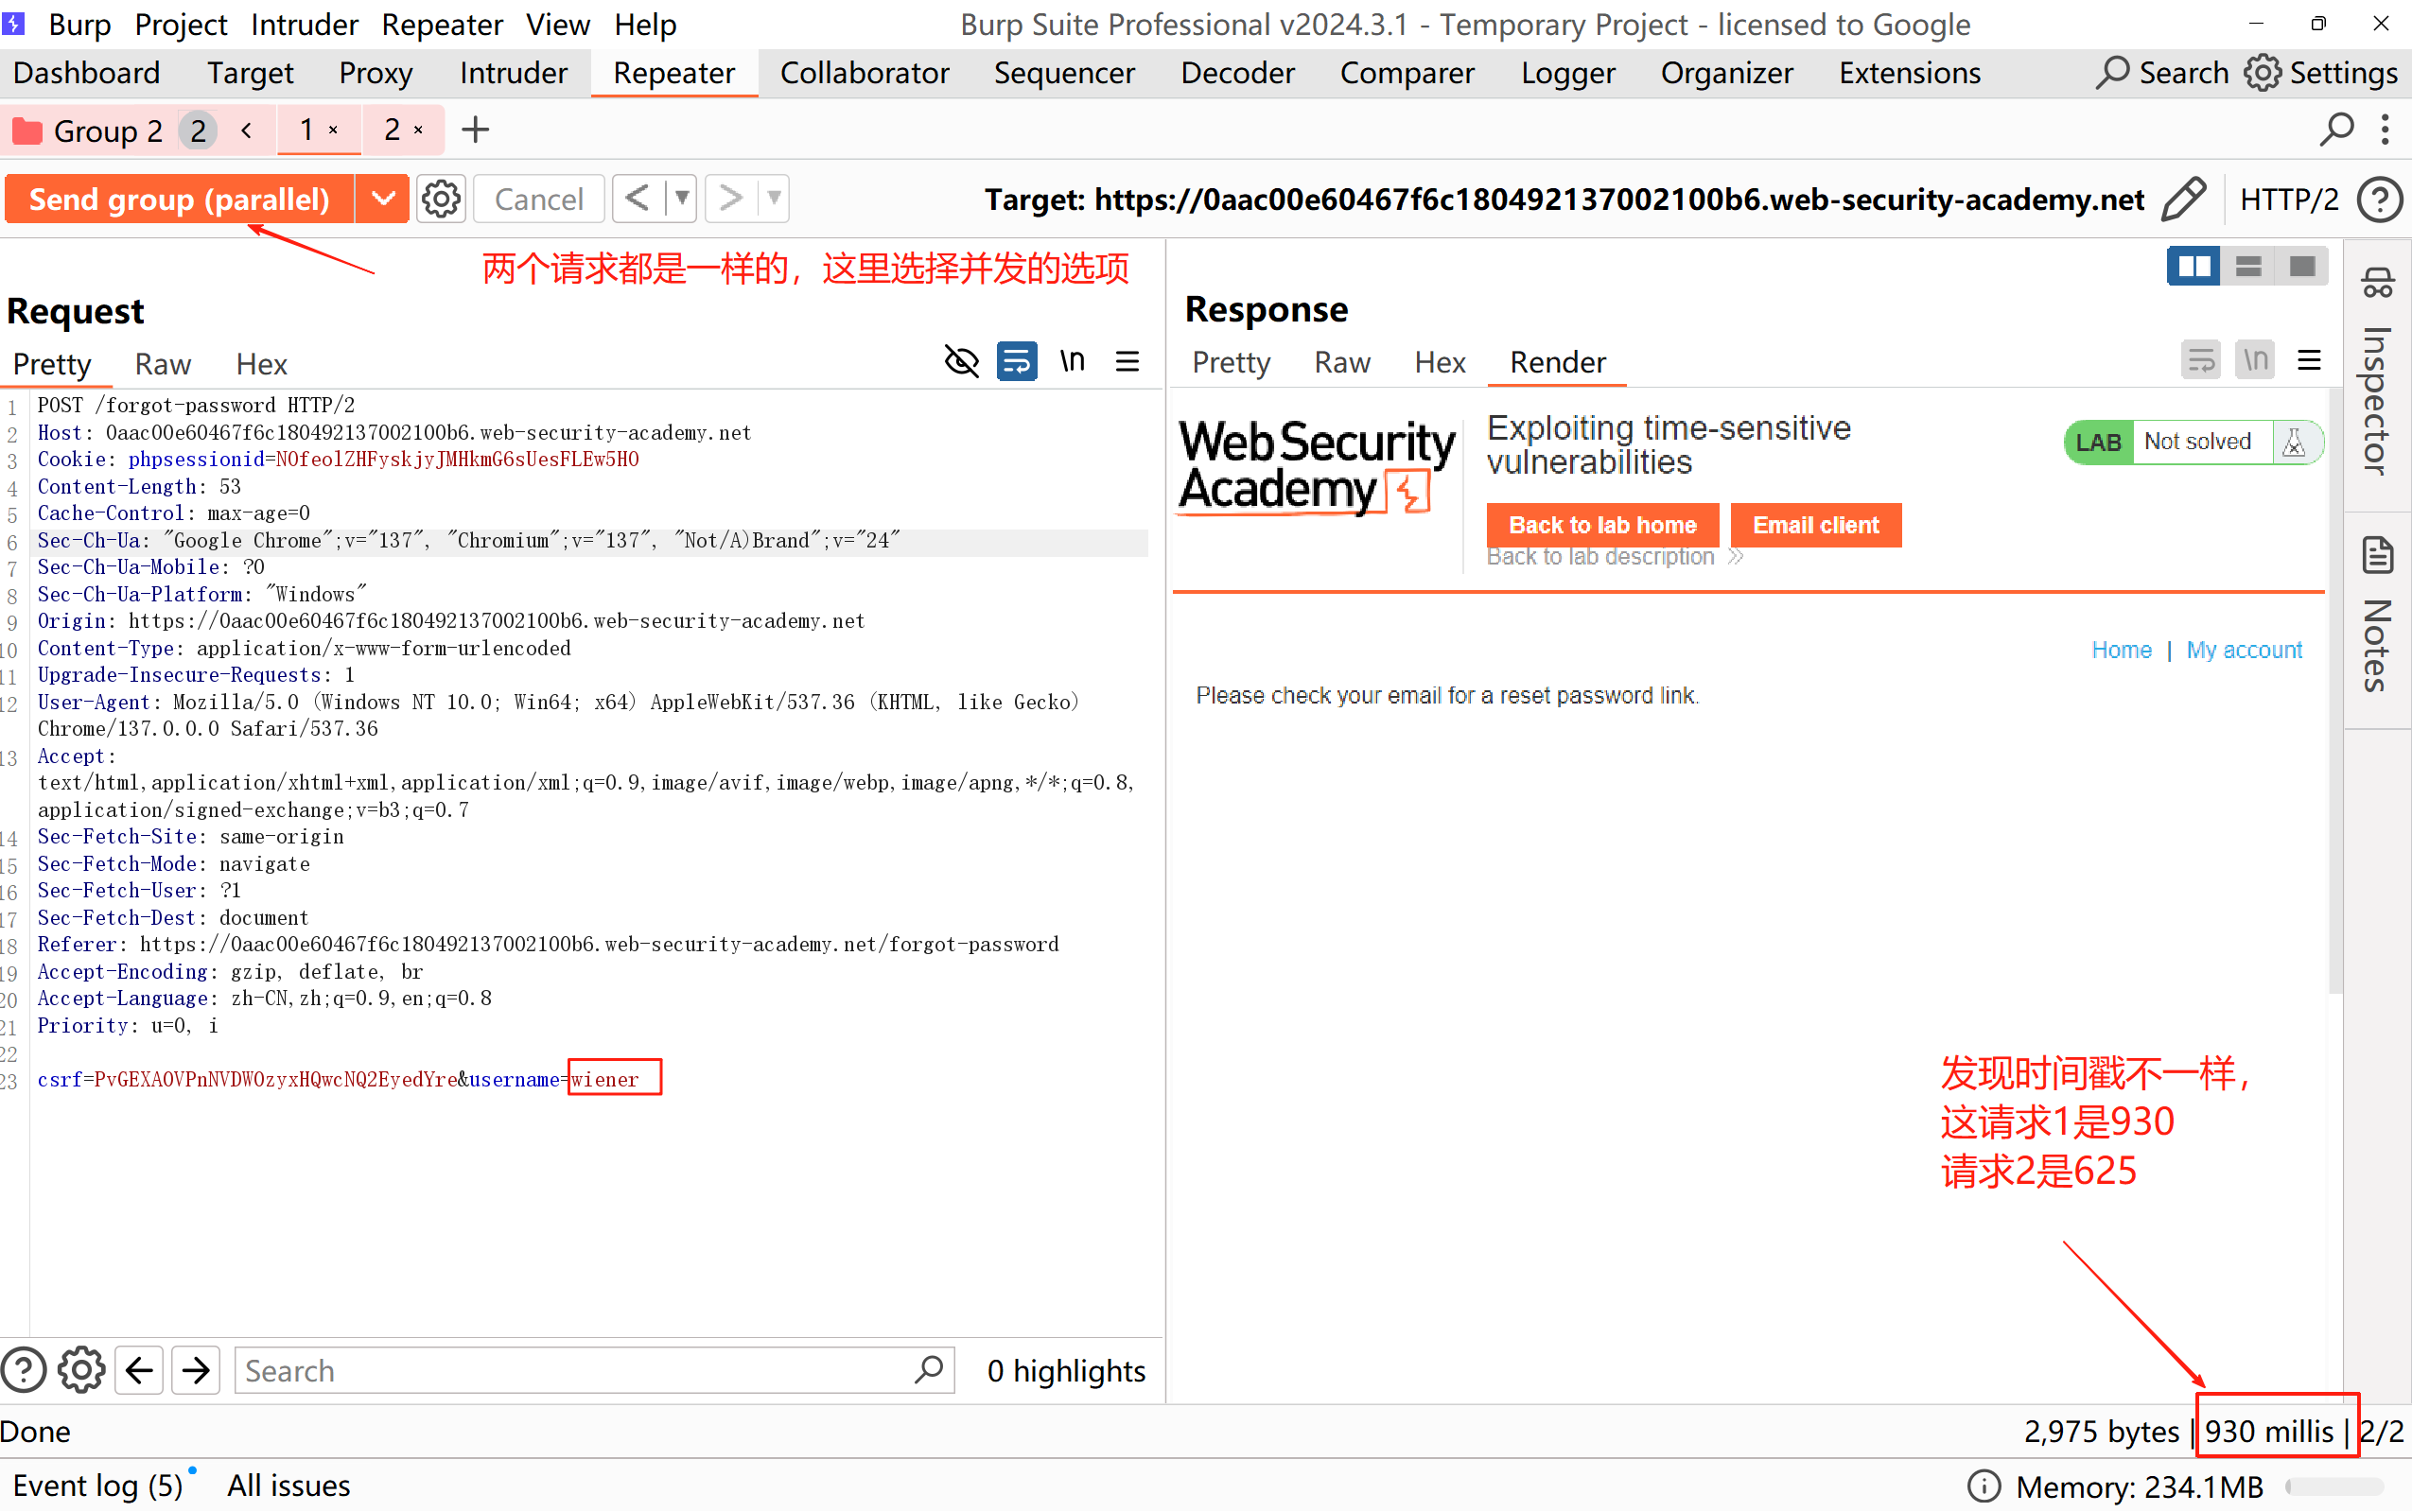The image size is (2412, 1512).
Task: Select side-by-side request/response layout icon
Action: (x=2193, y=266)
